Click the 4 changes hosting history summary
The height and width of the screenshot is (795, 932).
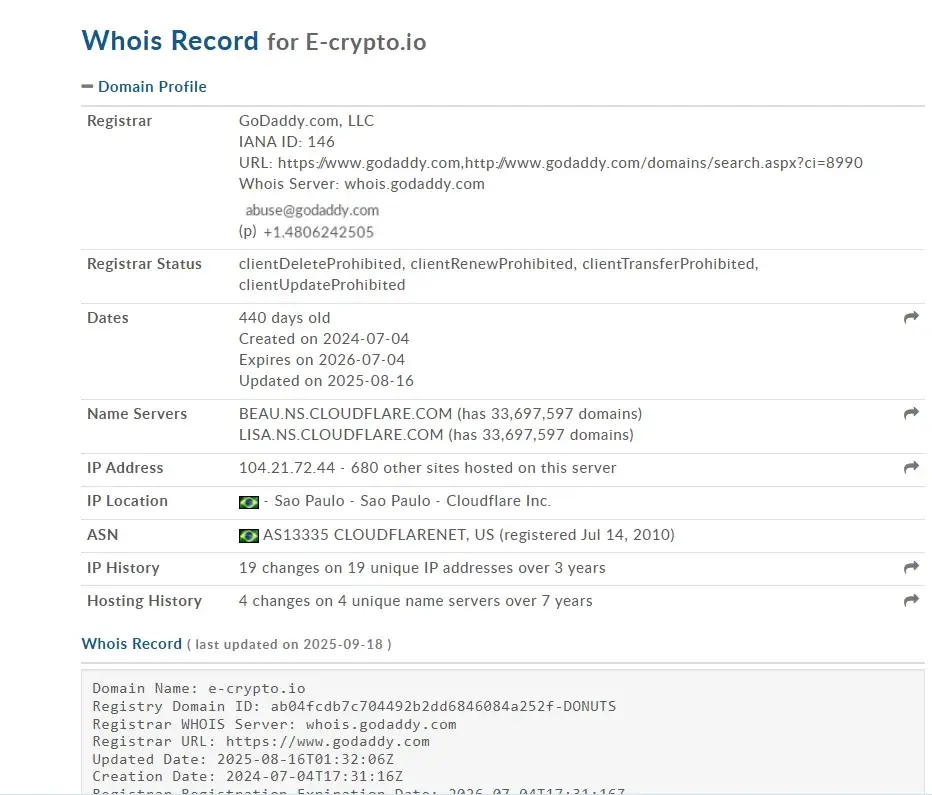pos(415,601)
